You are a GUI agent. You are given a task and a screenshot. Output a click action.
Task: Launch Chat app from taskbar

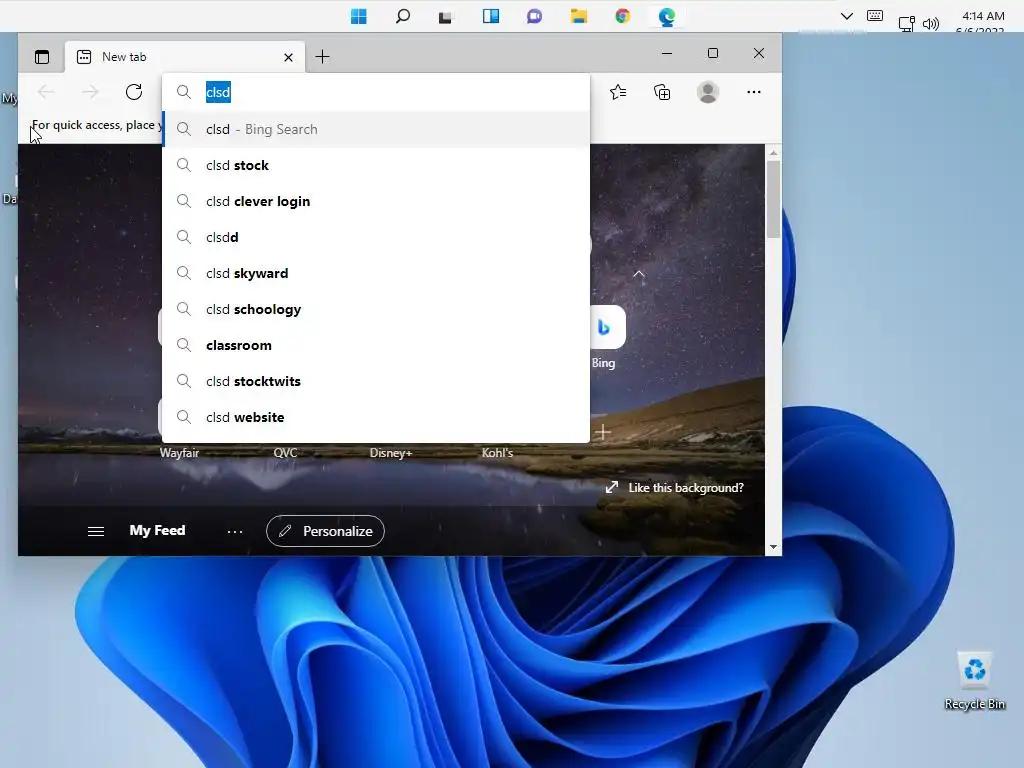[534, 16]
